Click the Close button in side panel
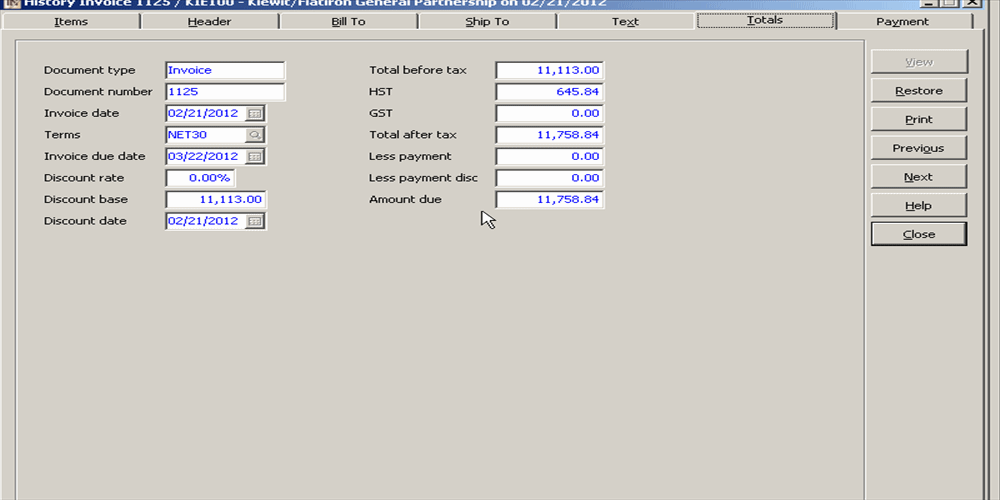Image resolution: width=1000 pixels, height=500 pixels. tap(918, 234)
